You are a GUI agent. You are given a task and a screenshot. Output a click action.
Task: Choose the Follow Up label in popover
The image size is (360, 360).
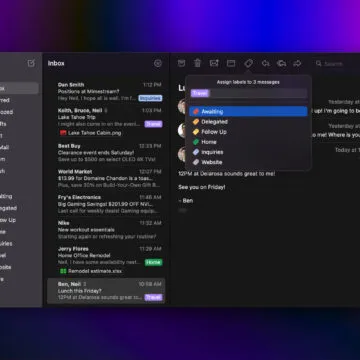click(248, 132)
